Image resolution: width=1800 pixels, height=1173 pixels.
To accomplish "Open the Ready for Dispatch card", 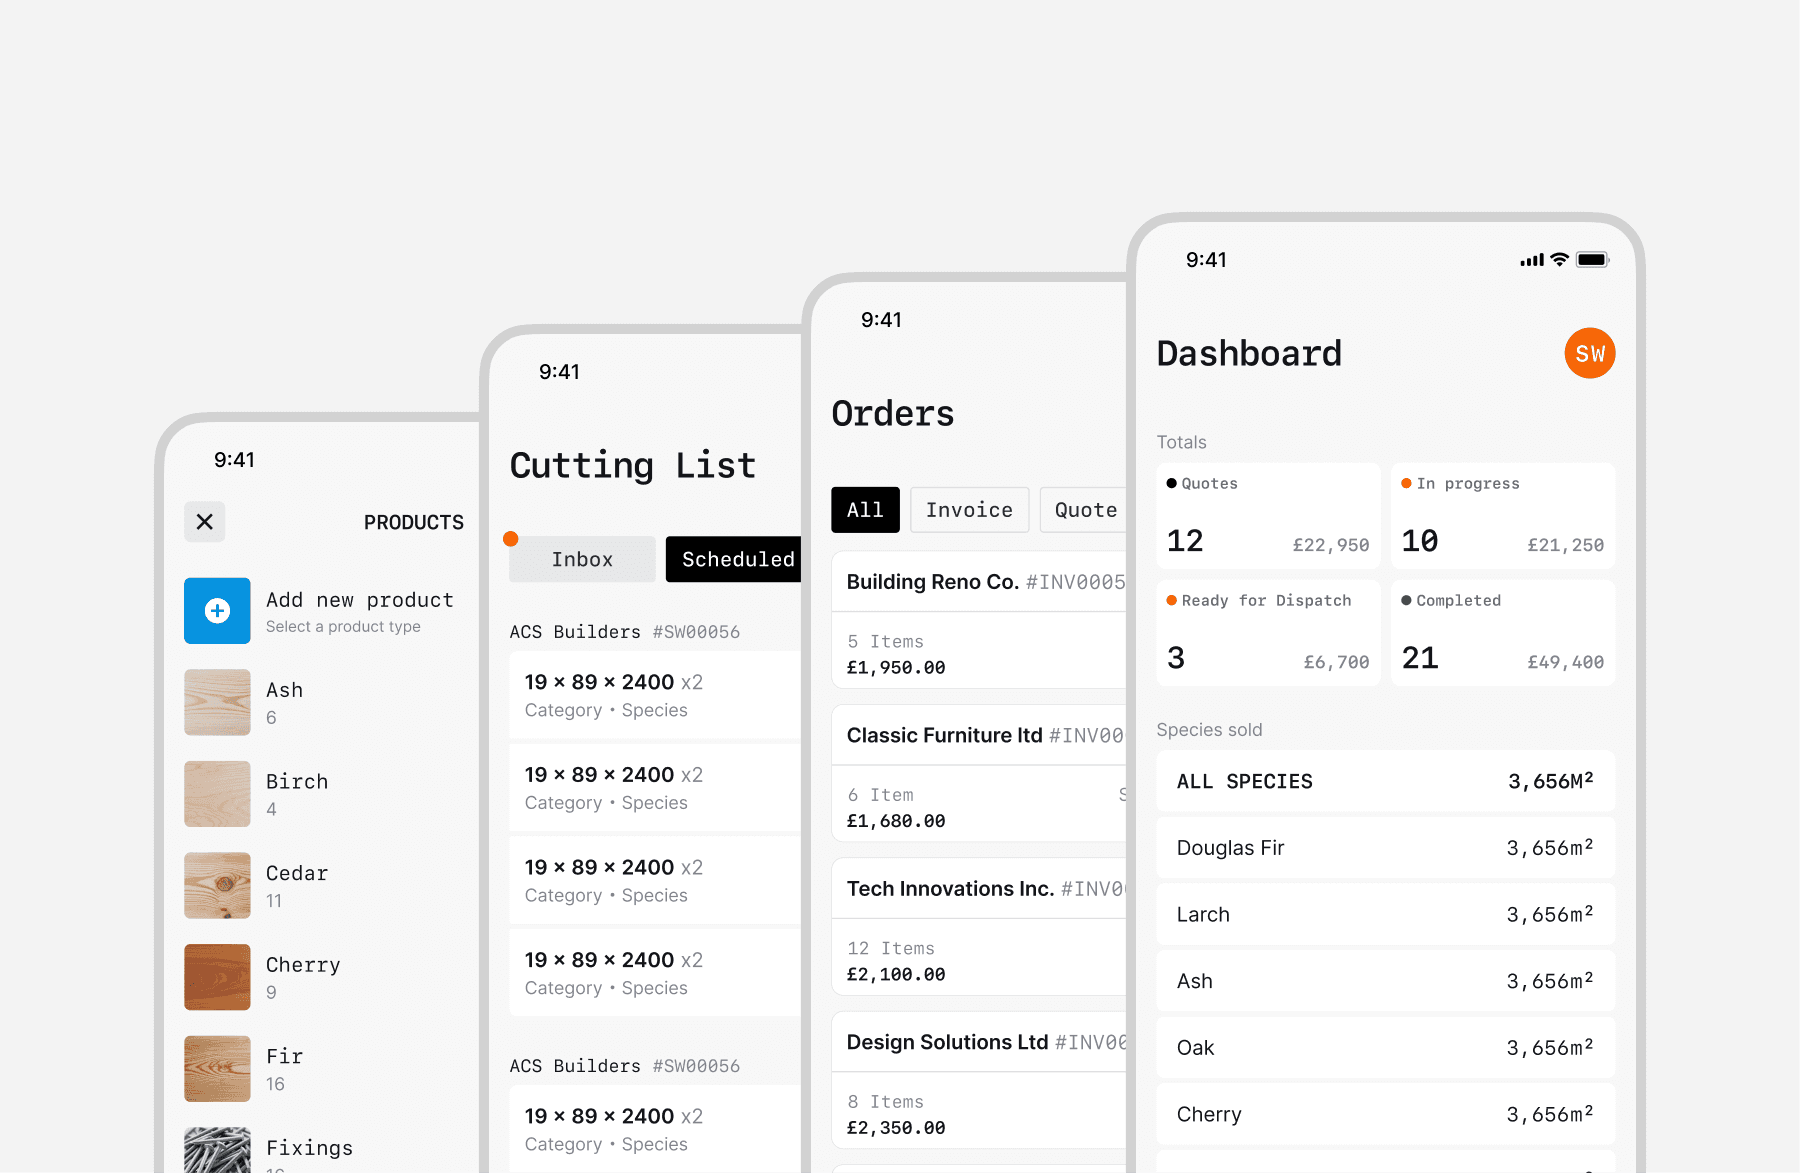I will pyautogui.click(x=1268, y=633).
